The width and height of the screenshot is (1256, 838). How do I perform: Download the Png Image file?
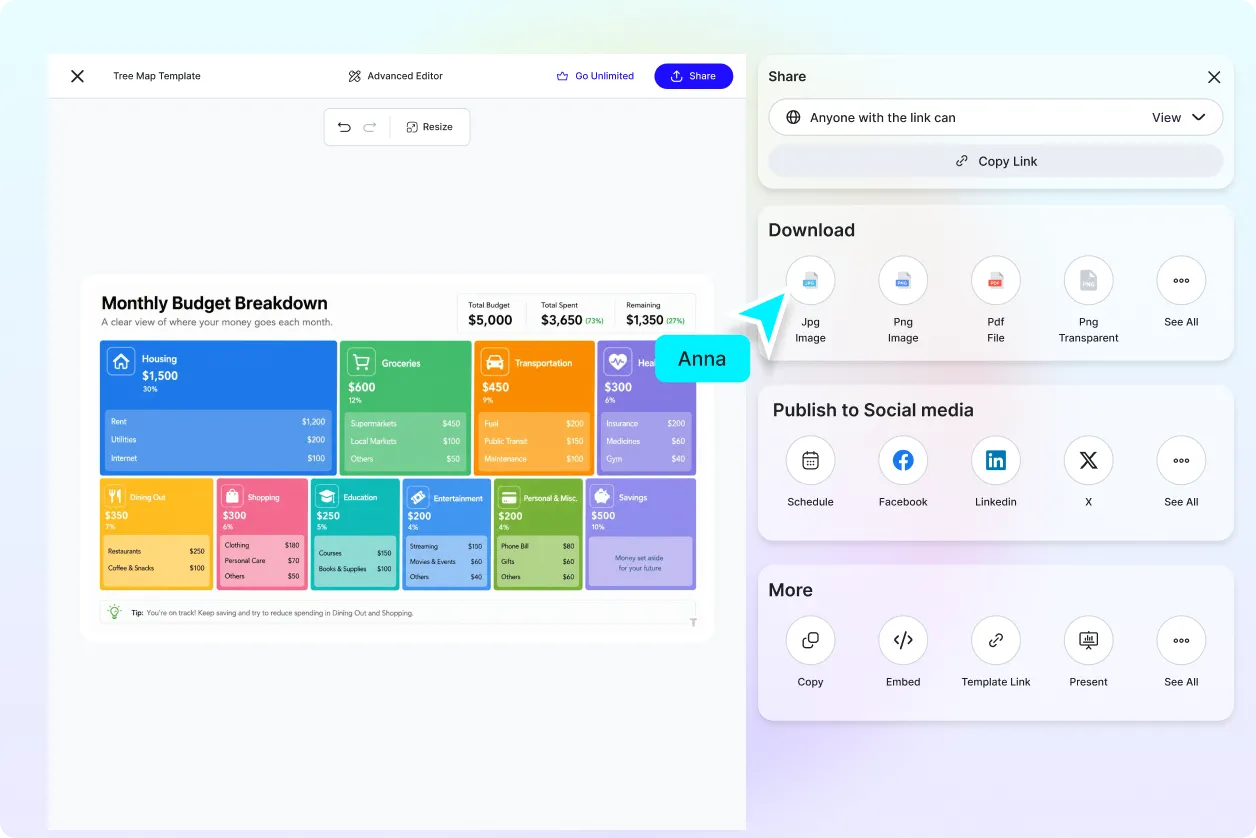903,281
